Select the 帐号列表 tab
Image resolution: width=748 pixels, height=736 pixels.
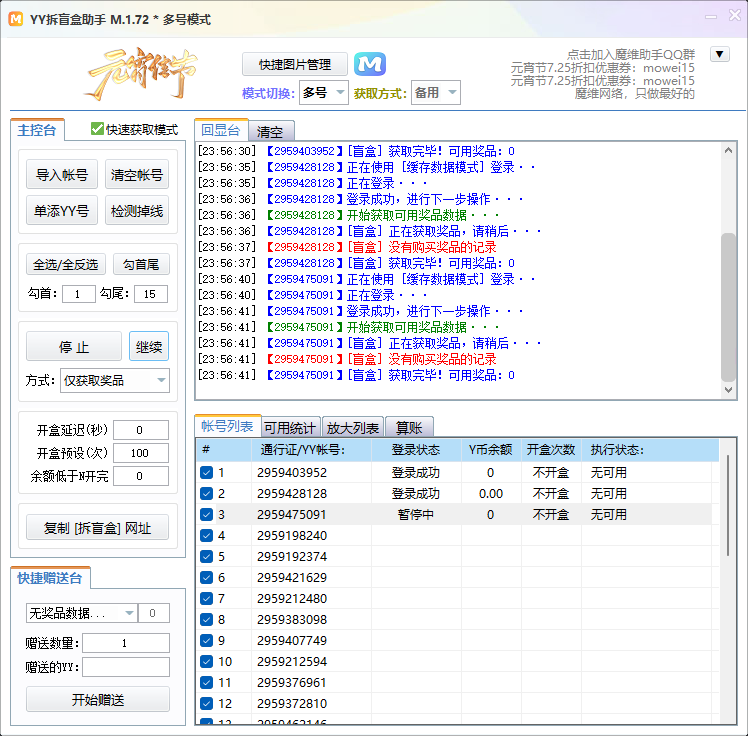[228, 426]
